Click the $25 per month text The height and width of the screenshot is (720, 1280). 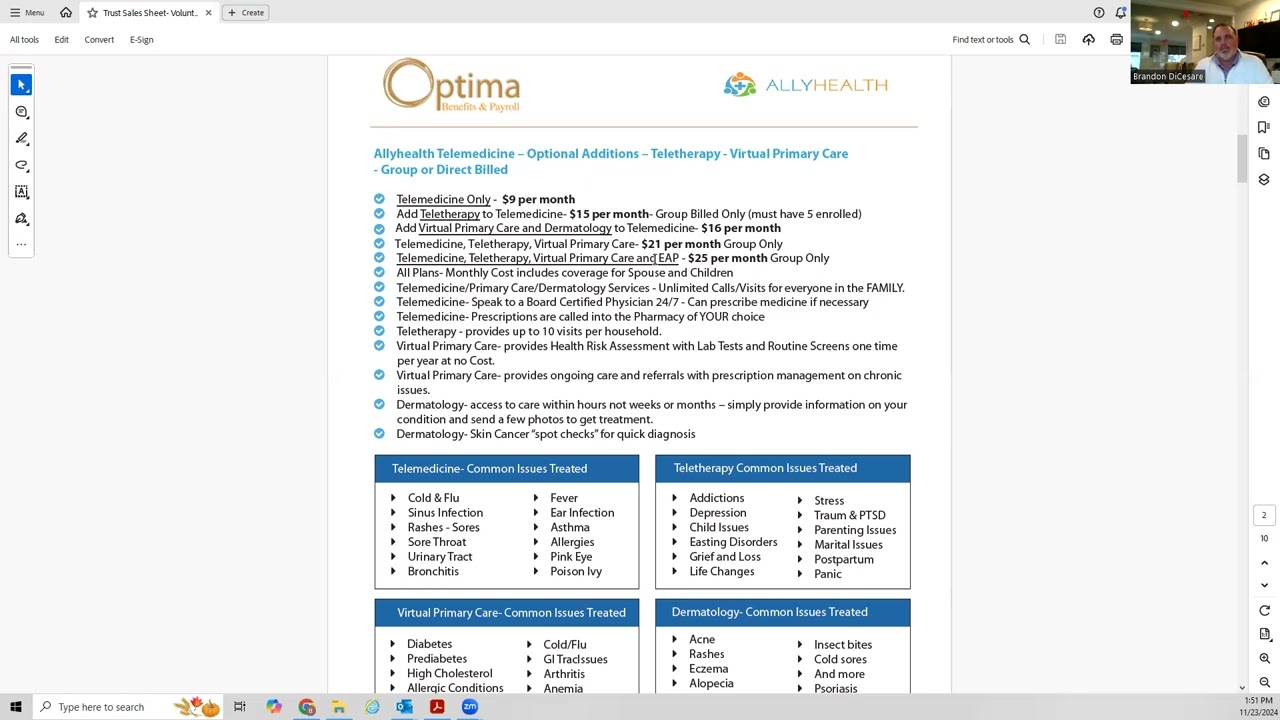click(x=727, y=258)
